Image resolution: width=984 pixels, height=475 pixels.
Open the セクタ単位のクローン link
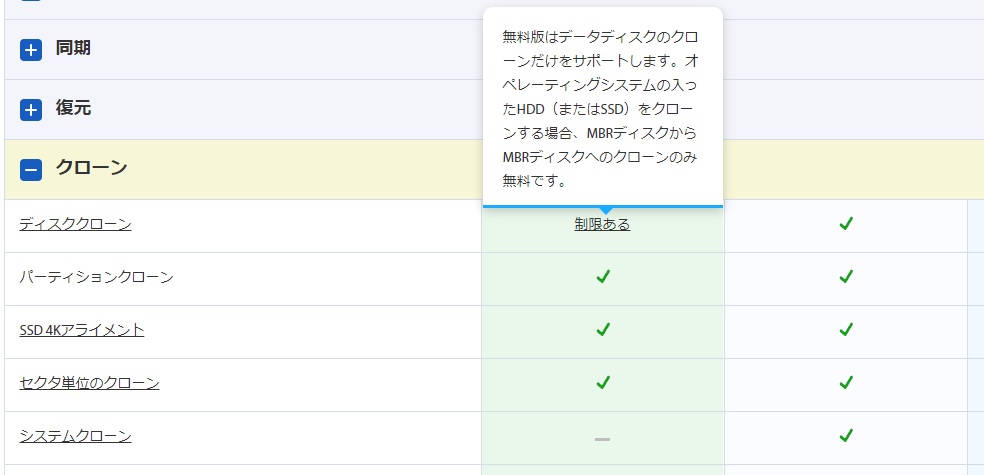[x=89, y=383]
